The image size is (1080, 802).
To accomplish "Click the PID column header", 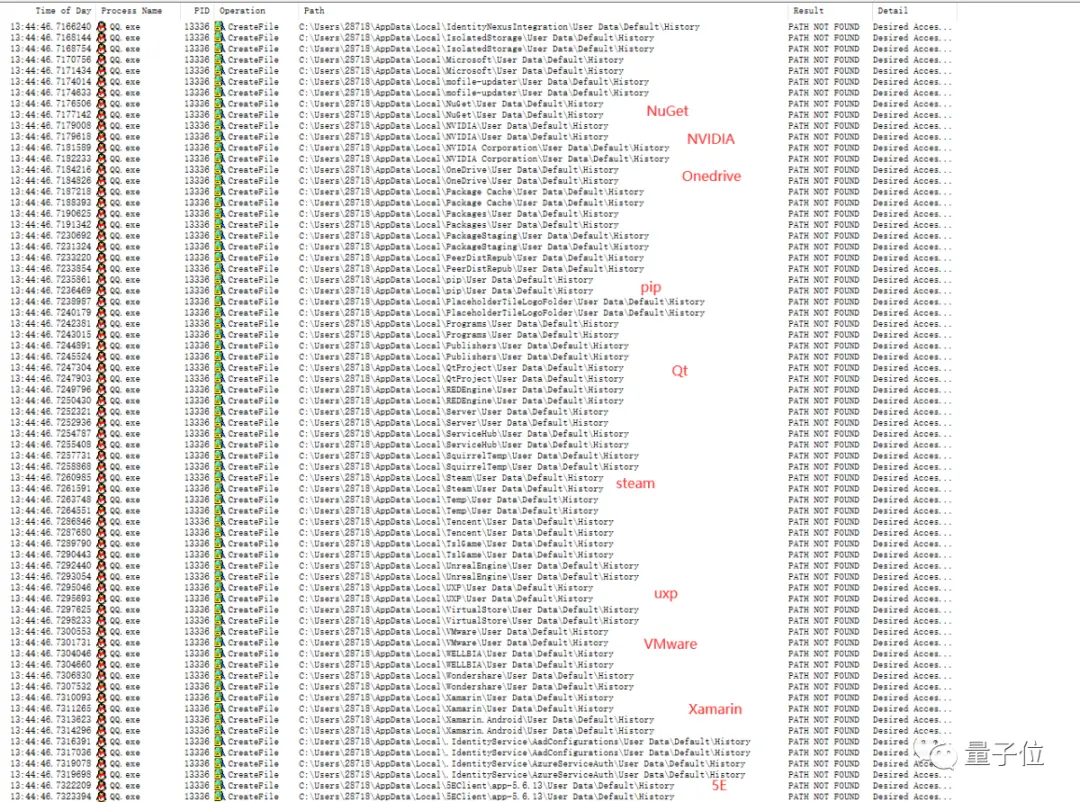I will coord(201,11).
